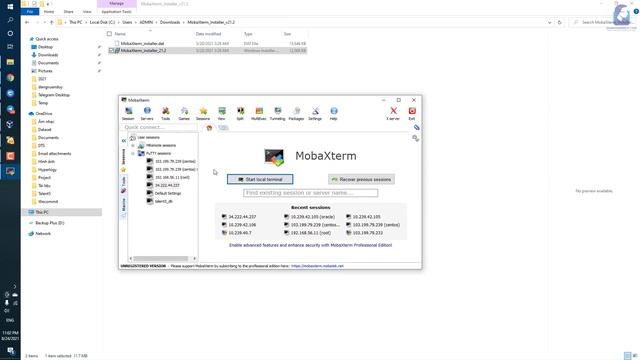Select Downloads under Quick access
The width and height of the screenshot is (640, 360).
click(45, 55)
